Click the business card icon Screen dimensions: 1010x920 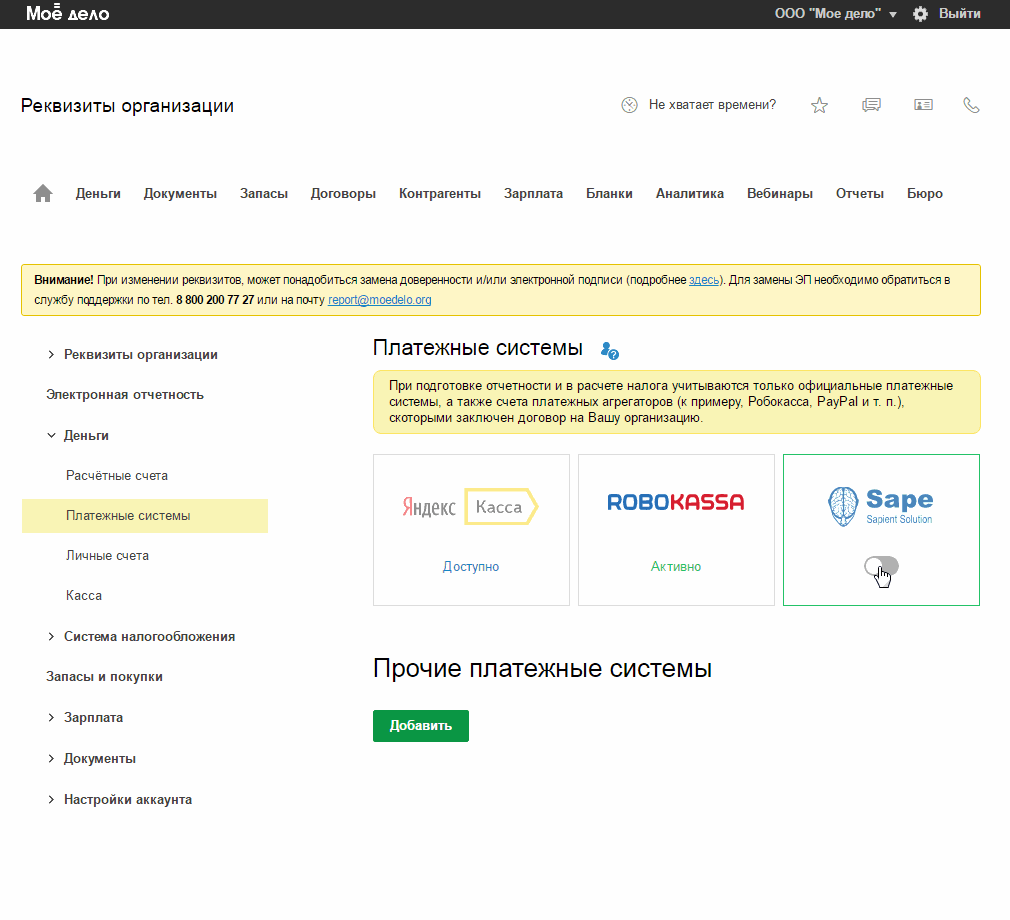click(923, 105)
